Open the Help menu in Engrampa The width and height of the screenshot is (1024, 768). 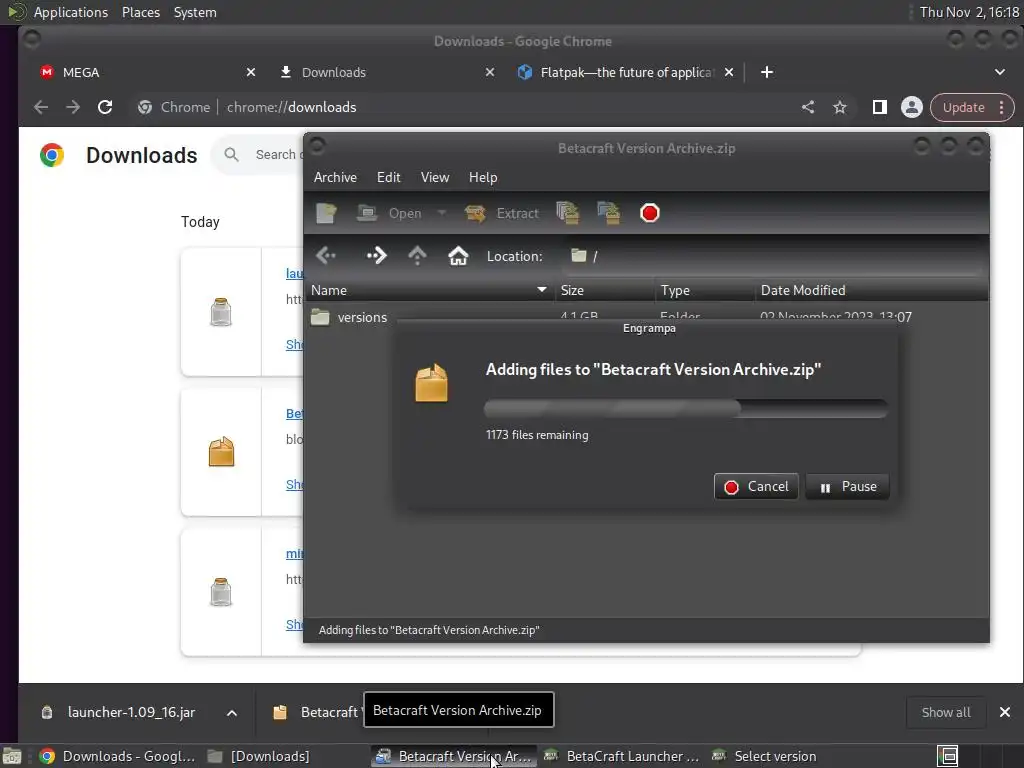point(483,177)
